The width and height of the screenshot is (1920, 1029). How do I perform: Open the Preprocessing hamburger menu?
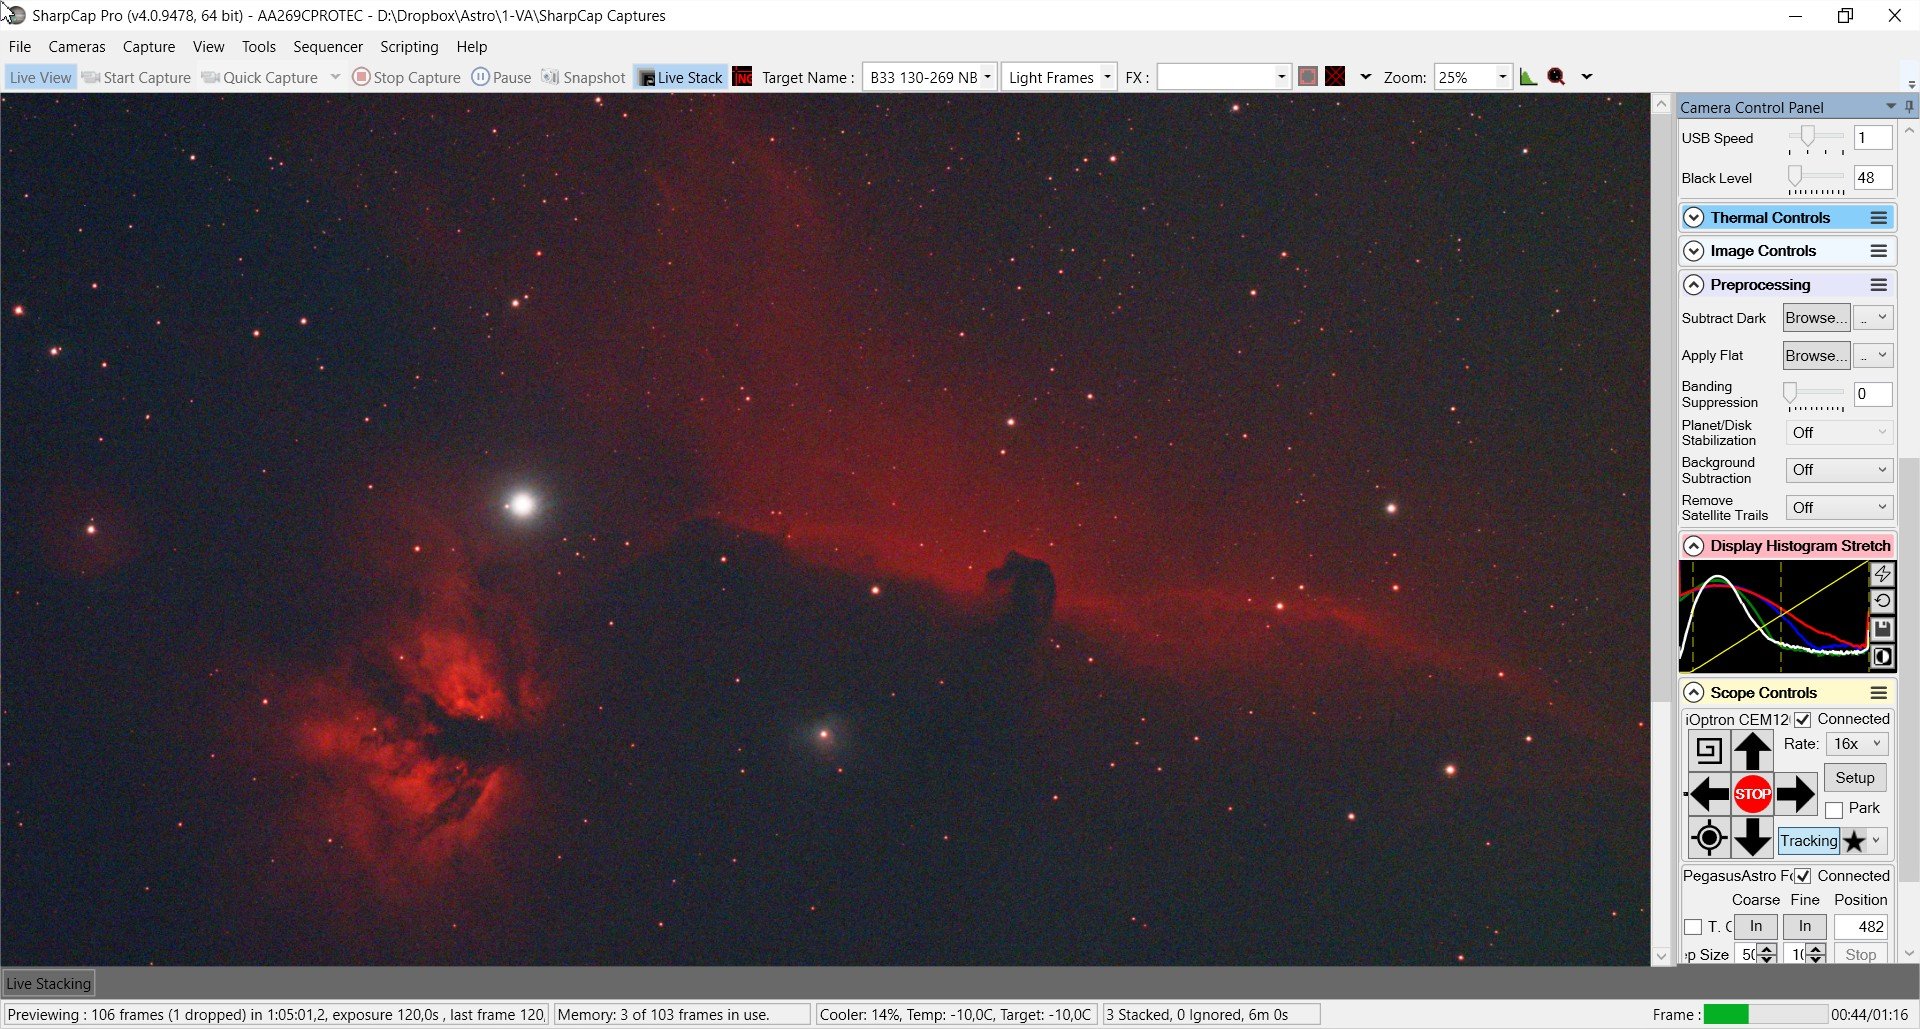pyautogui.click(x=1879, y=285)
